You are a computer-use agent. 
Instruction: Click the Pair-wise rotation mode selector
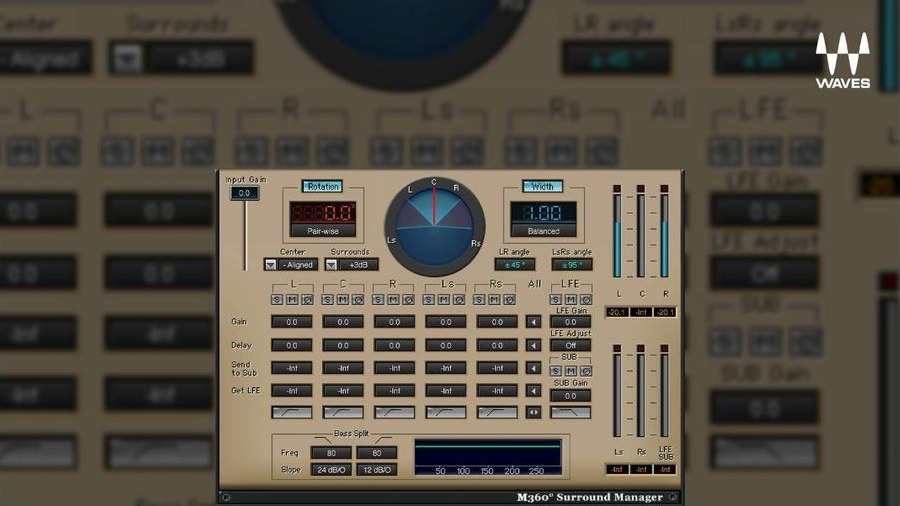click(323, 231)
